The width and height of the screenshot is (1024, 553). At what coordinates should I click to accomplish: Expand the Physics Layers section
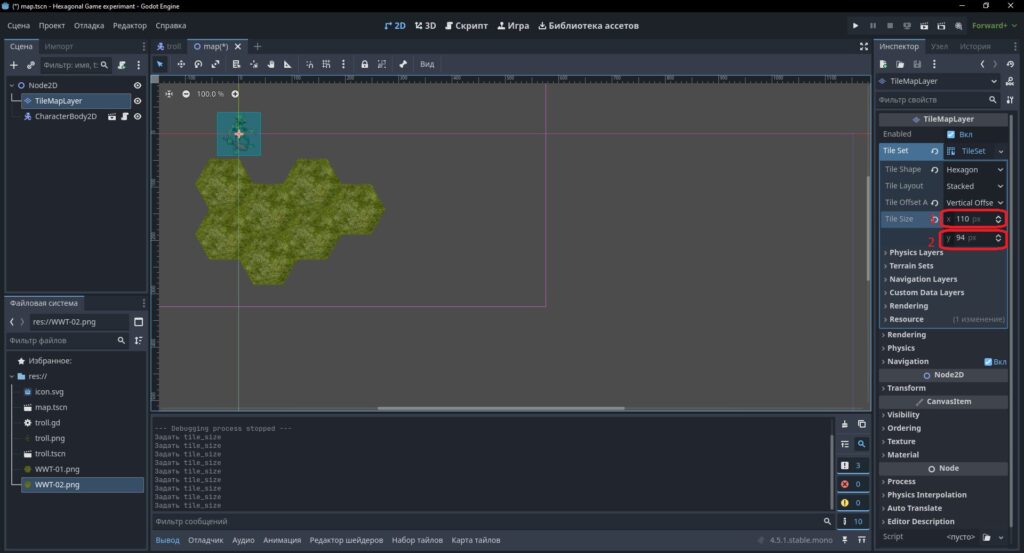click(914, 252)
